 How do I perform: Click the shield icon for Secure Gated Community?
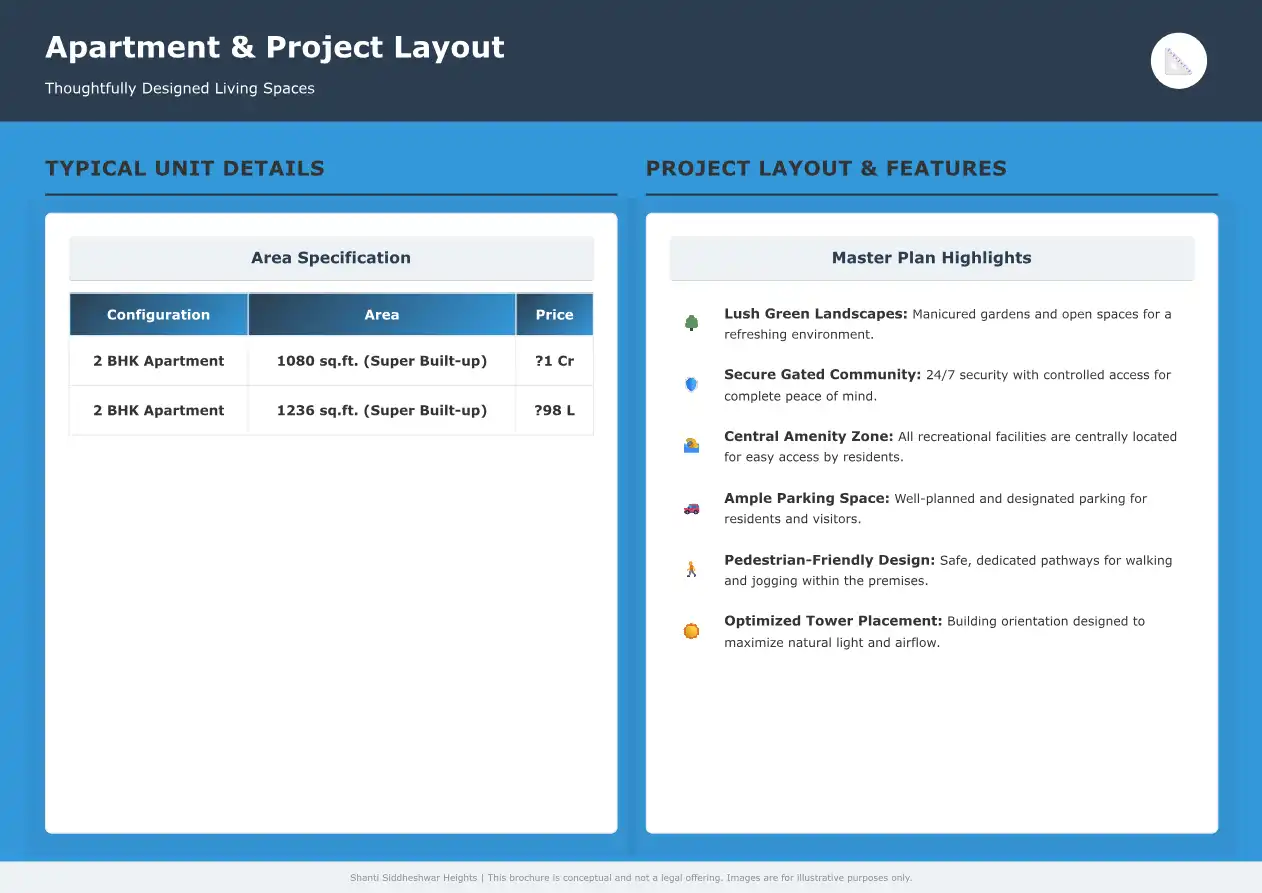click(691, 384)
